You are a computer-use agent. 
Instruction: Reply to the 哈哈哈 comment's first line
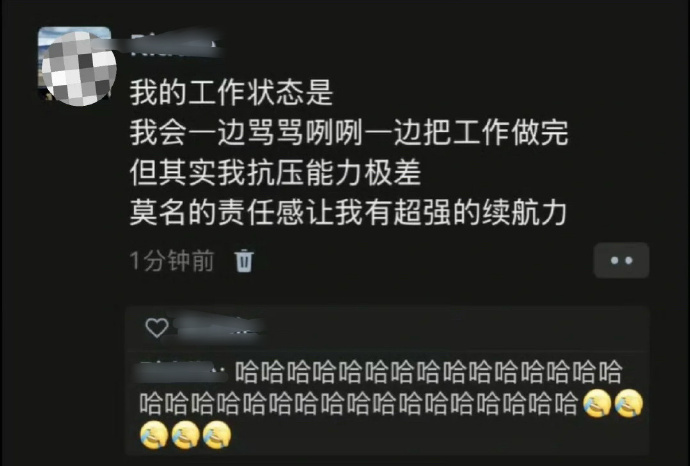[x=429, y=372]
